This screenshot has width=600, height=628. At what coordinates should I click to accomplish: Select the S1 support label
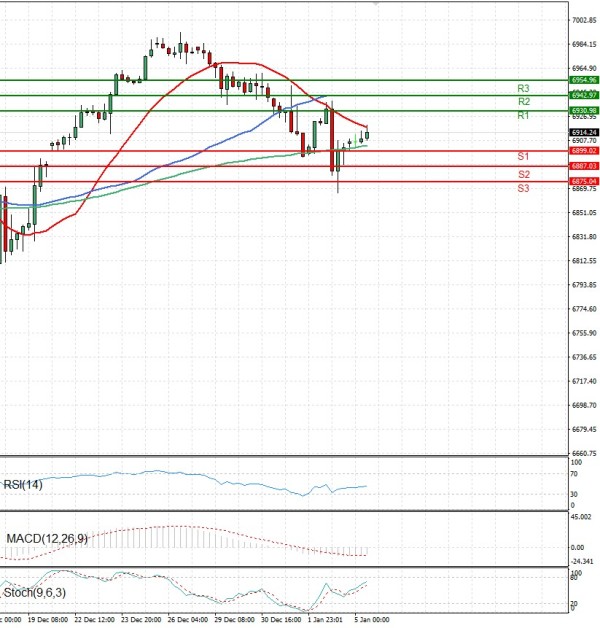(523, 157)
